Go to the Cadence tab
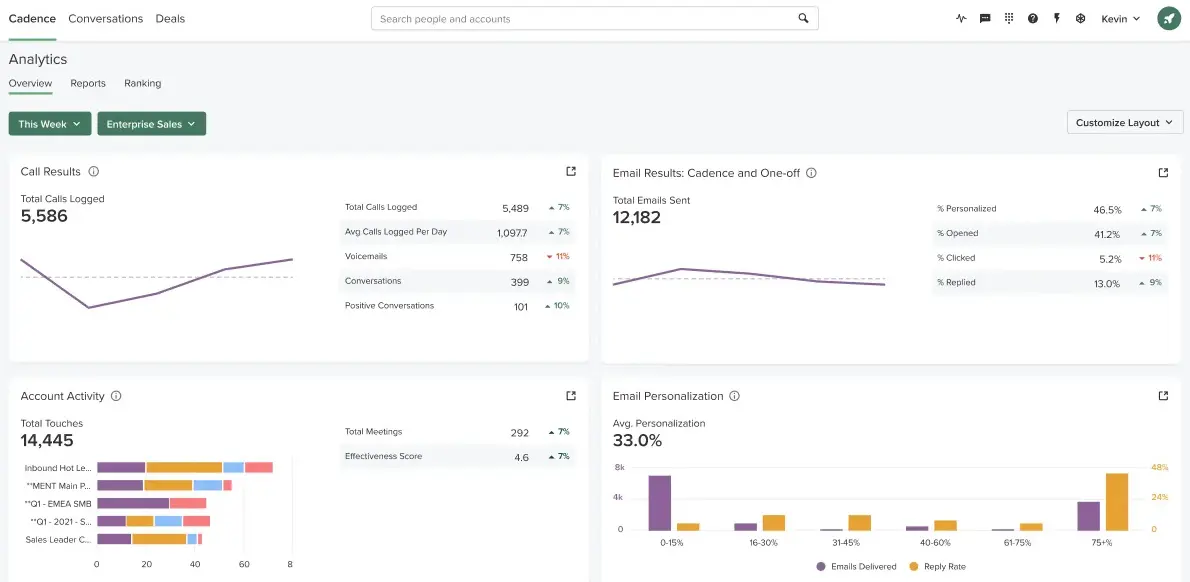Image resolution: width=1190 pixels, height=582 pixels. coord(32,19)
